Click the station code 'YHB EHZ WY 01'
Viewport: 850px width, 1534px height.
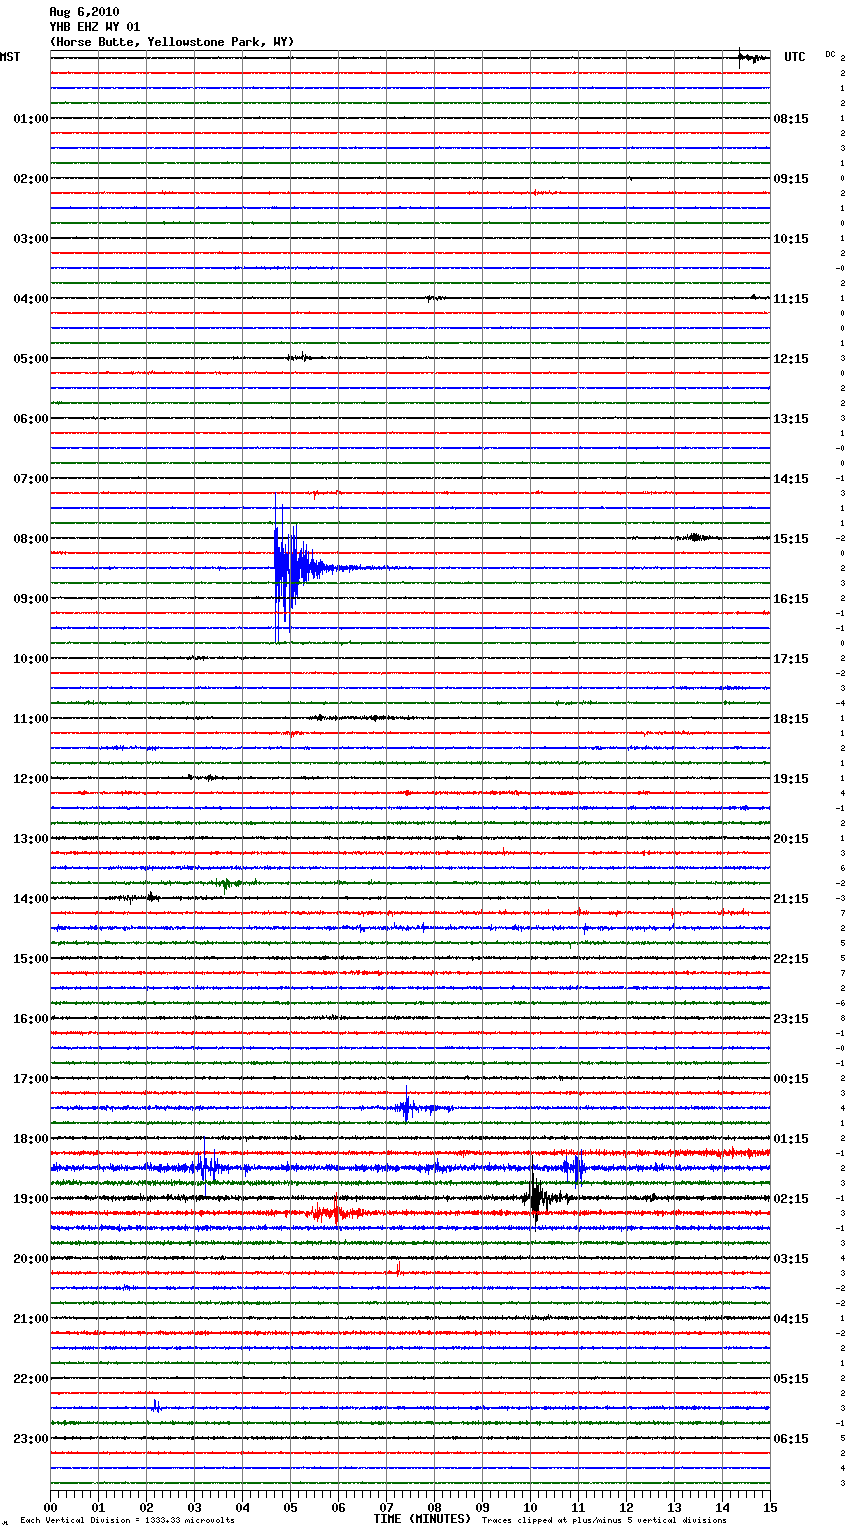coord(95,27)
